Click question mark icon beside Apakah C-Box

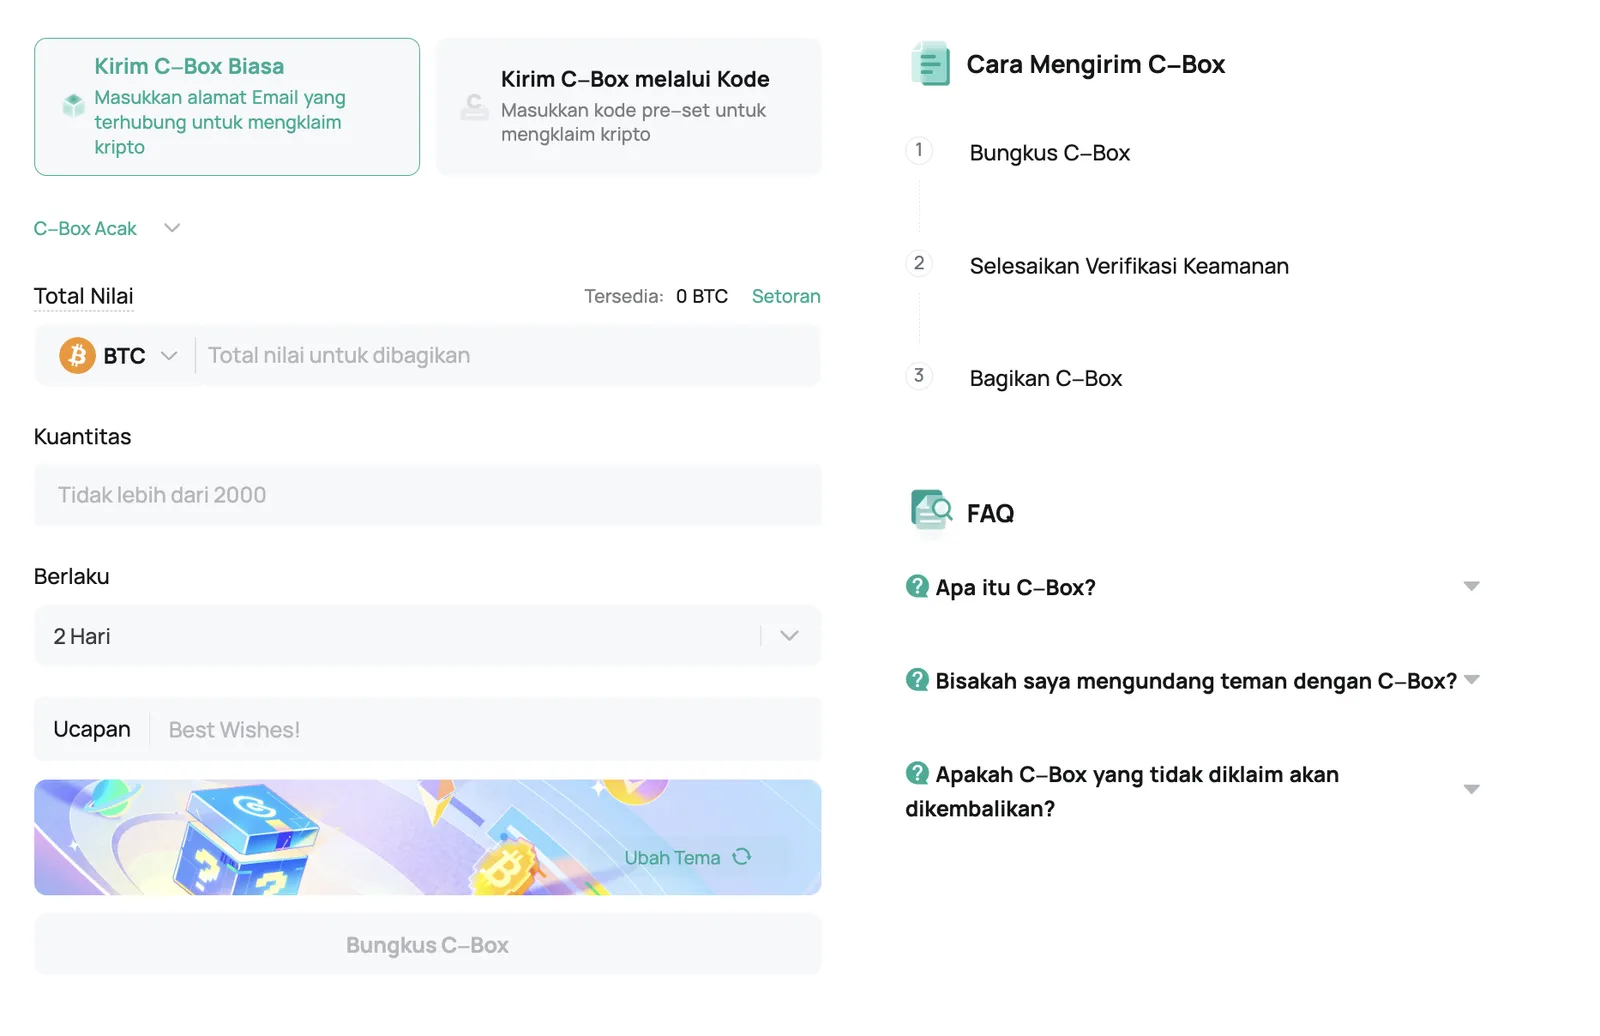point(917,773)
